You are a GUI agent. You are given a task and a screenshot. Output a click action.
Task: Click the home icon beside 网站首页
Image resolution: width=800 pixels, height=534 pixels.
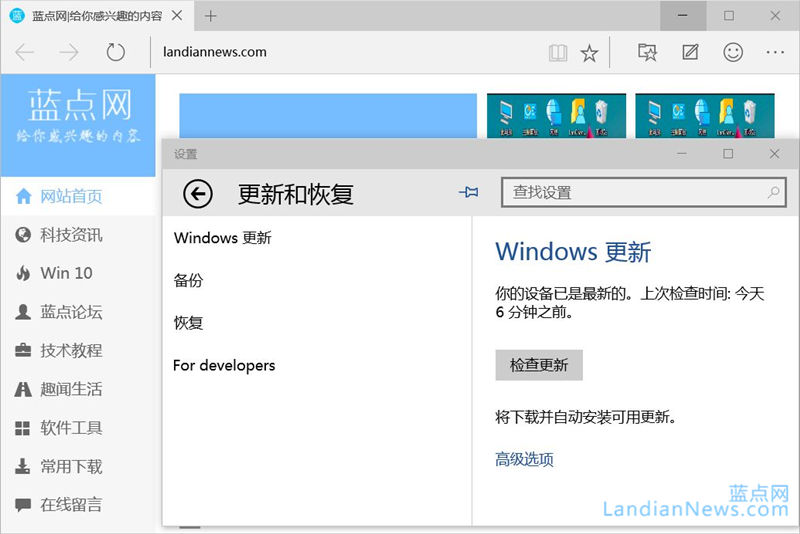pos(23,196)
